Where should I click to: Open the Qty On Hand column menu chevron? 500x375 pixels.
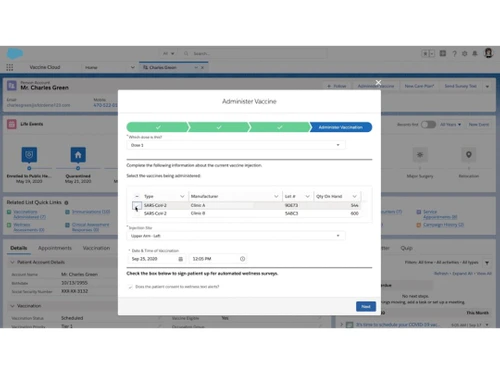[354, 196]
